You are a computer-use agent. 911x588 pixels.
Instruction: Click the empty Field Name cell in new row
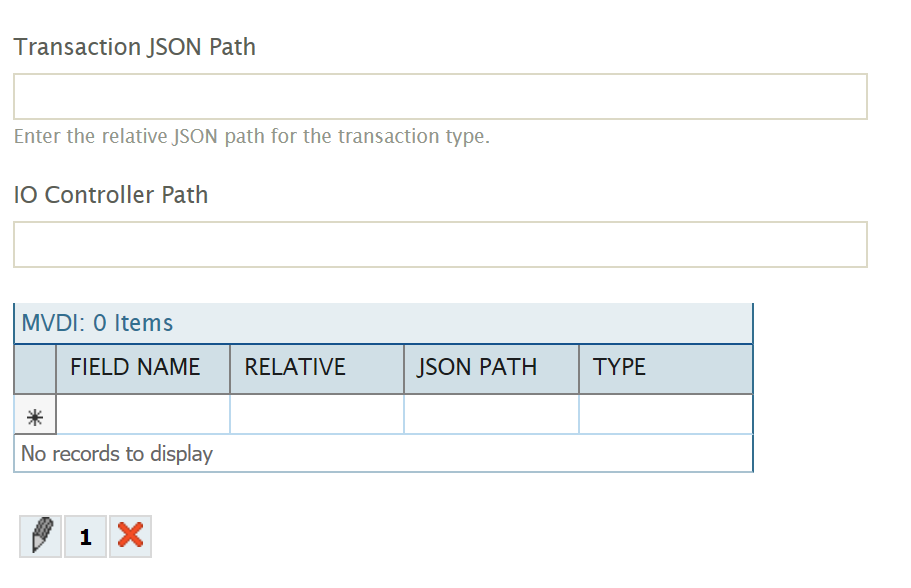pyautogui.click(x=142, y=415)
